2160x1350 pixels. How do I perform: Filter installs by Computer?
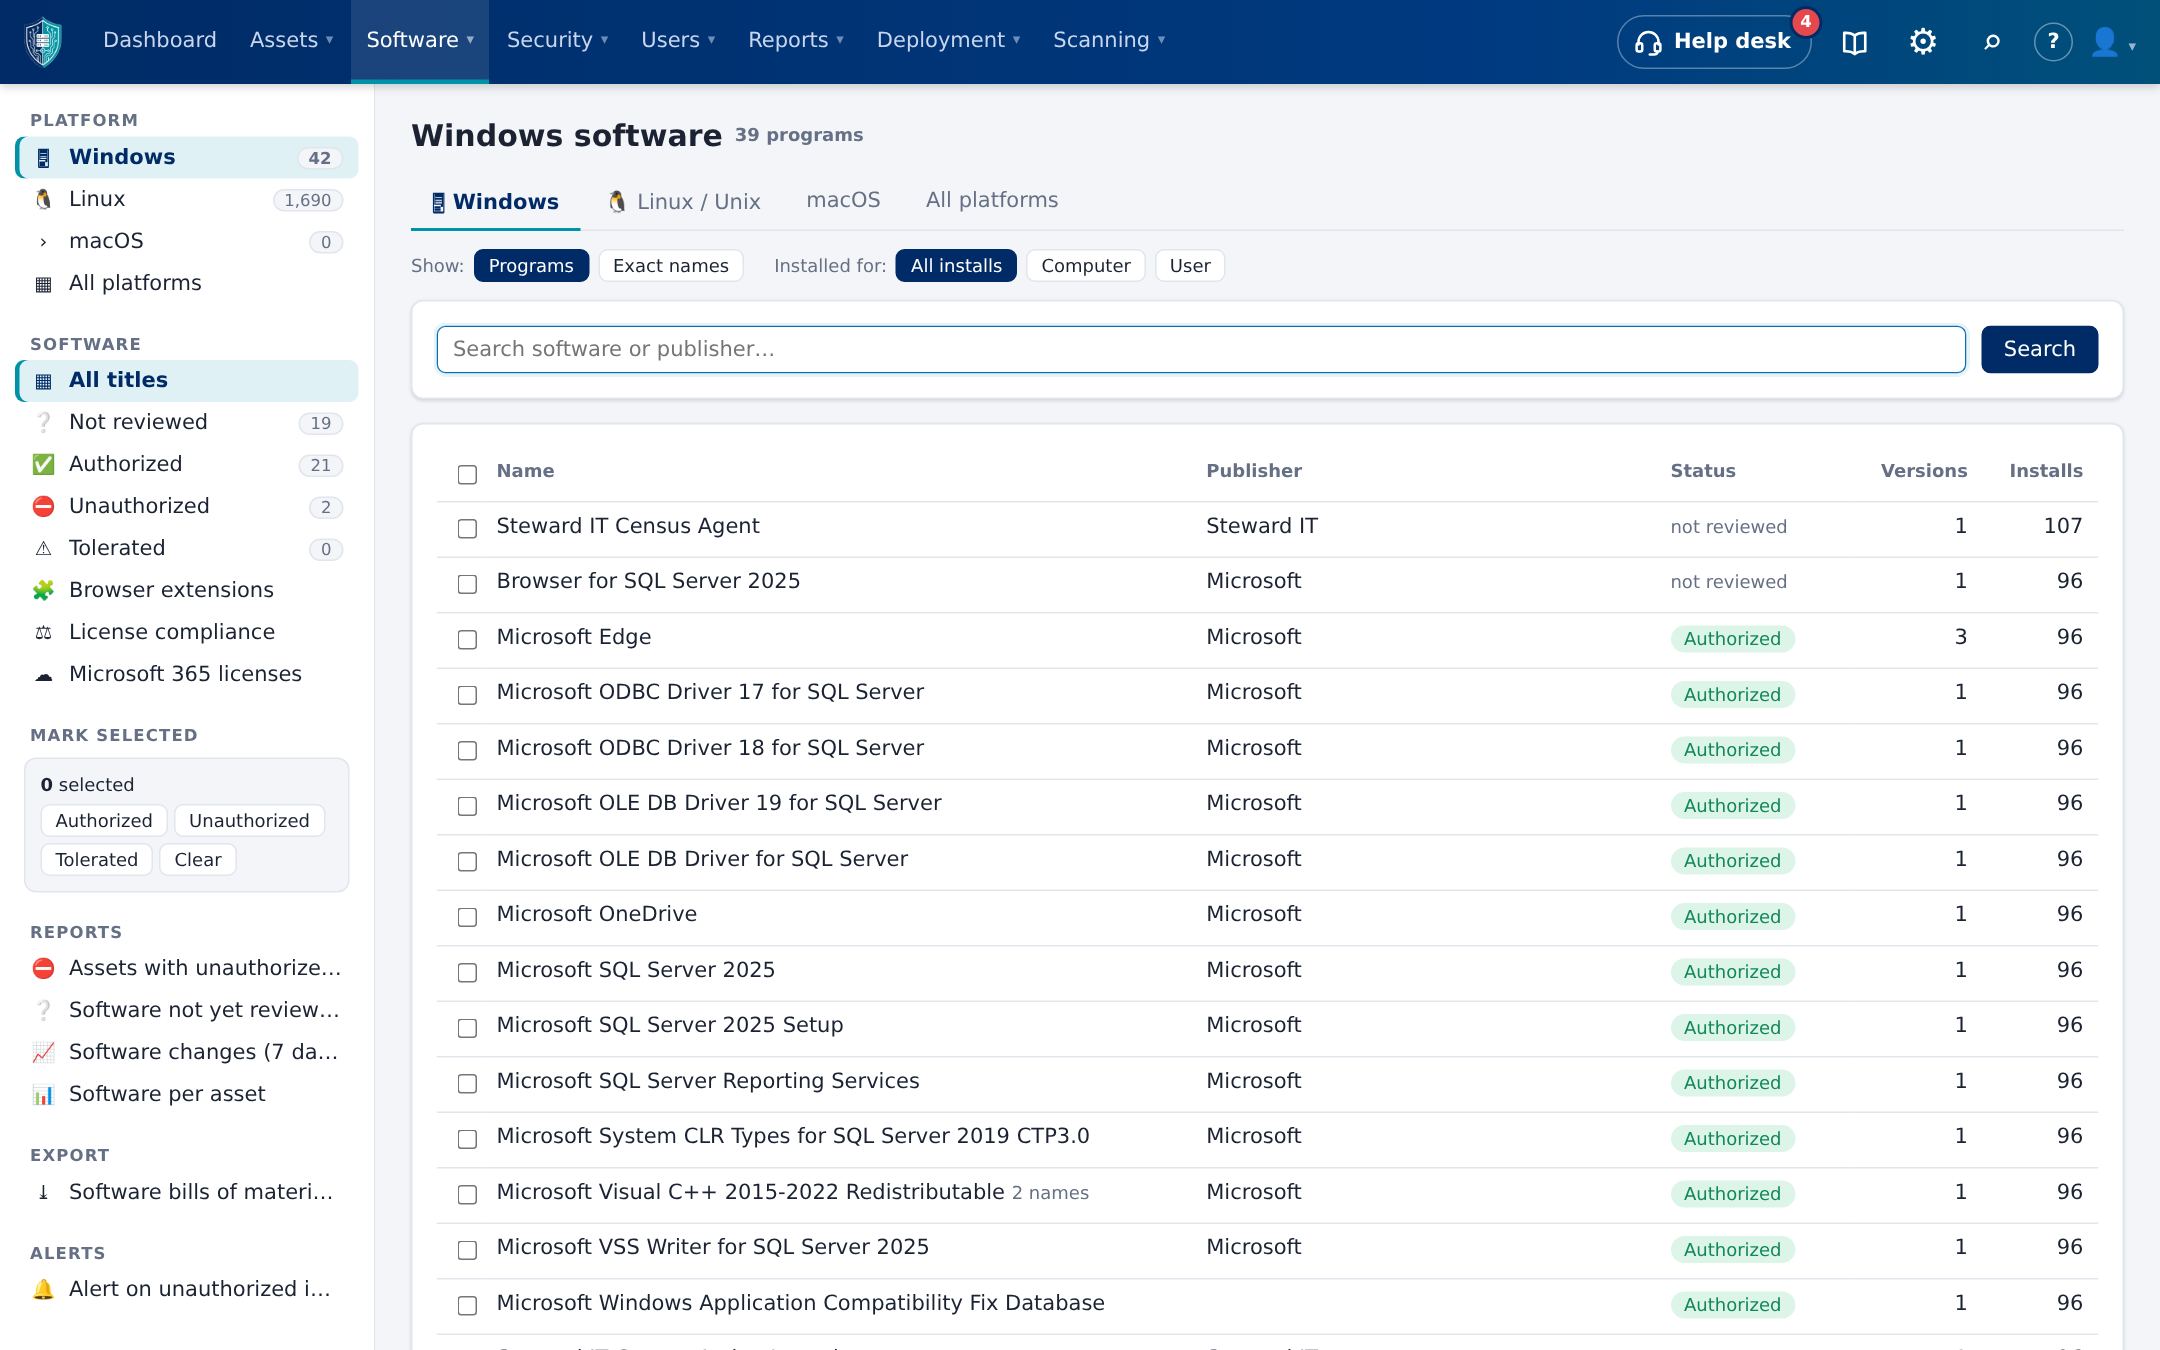pyautogui.click(x=1085, y=266)
